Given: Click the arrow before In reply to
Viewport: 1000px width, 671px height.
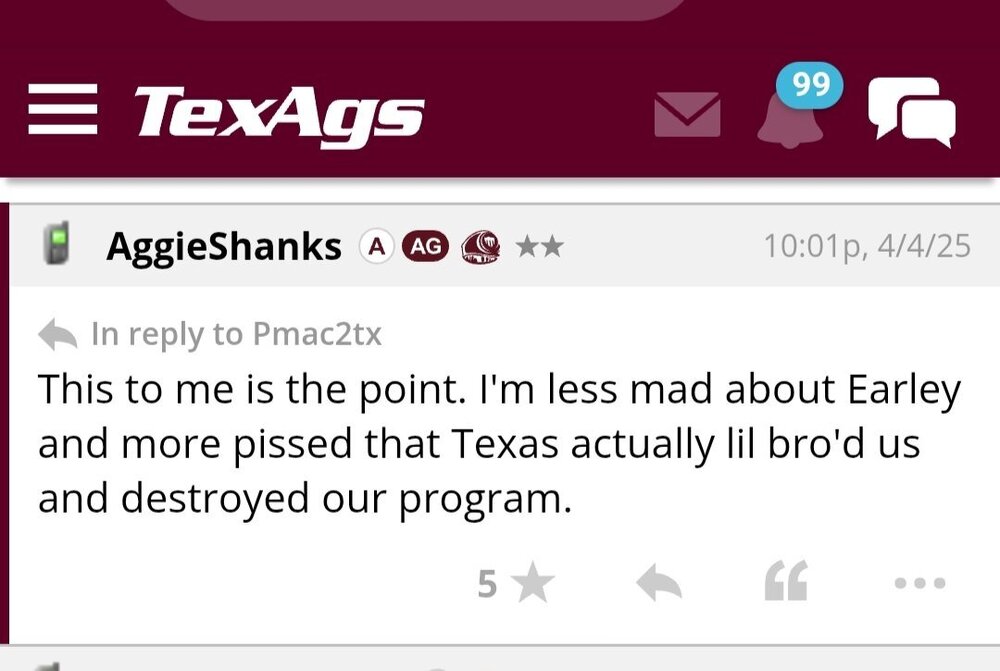Looking at the screenshot, I should pos(58,335).
